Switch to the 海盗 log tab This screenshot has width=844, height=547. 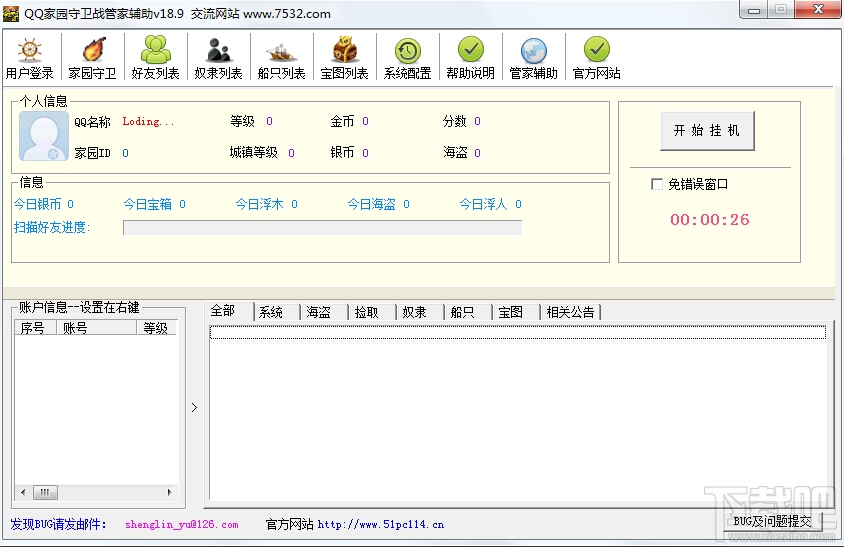click(319, 312)
